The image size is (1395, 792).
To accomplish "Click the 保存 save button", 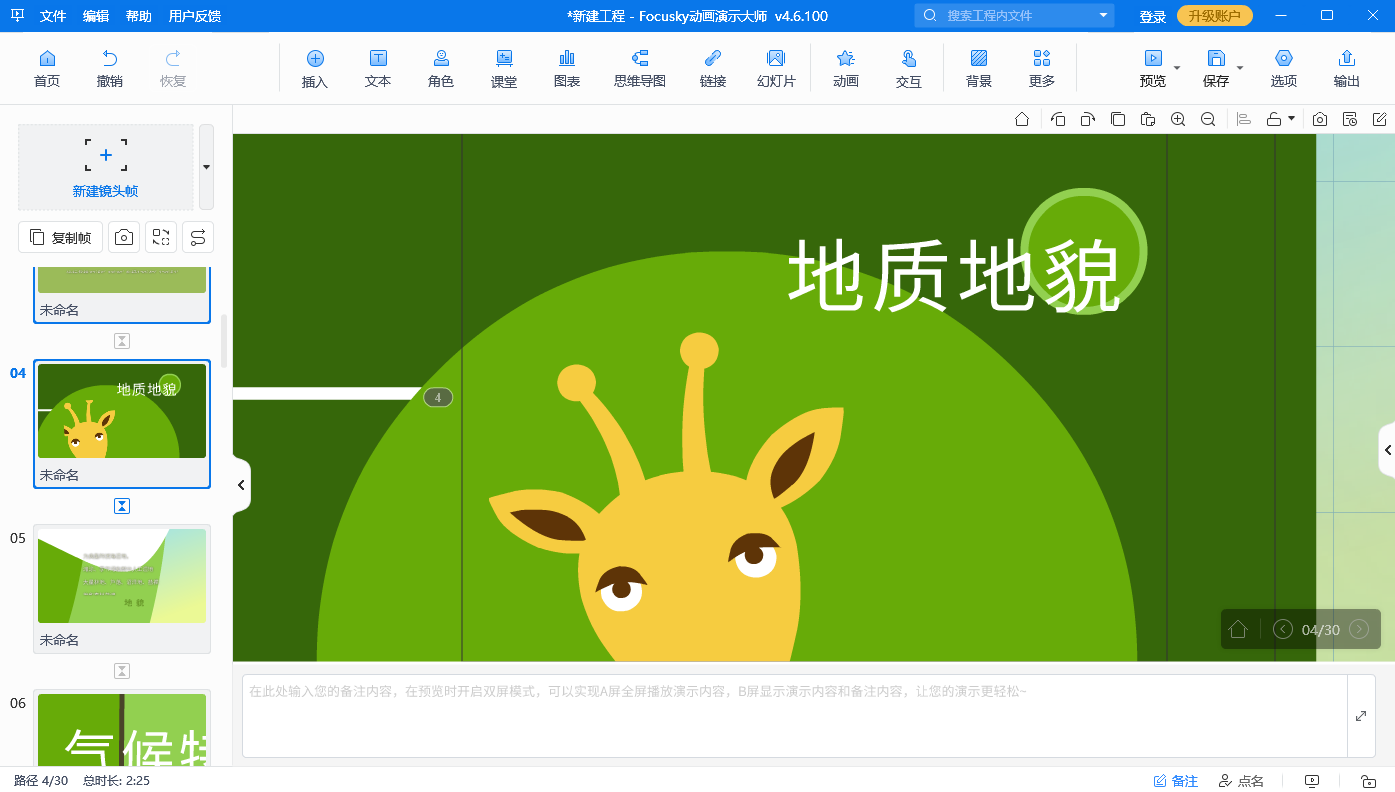I will 1216,69.
